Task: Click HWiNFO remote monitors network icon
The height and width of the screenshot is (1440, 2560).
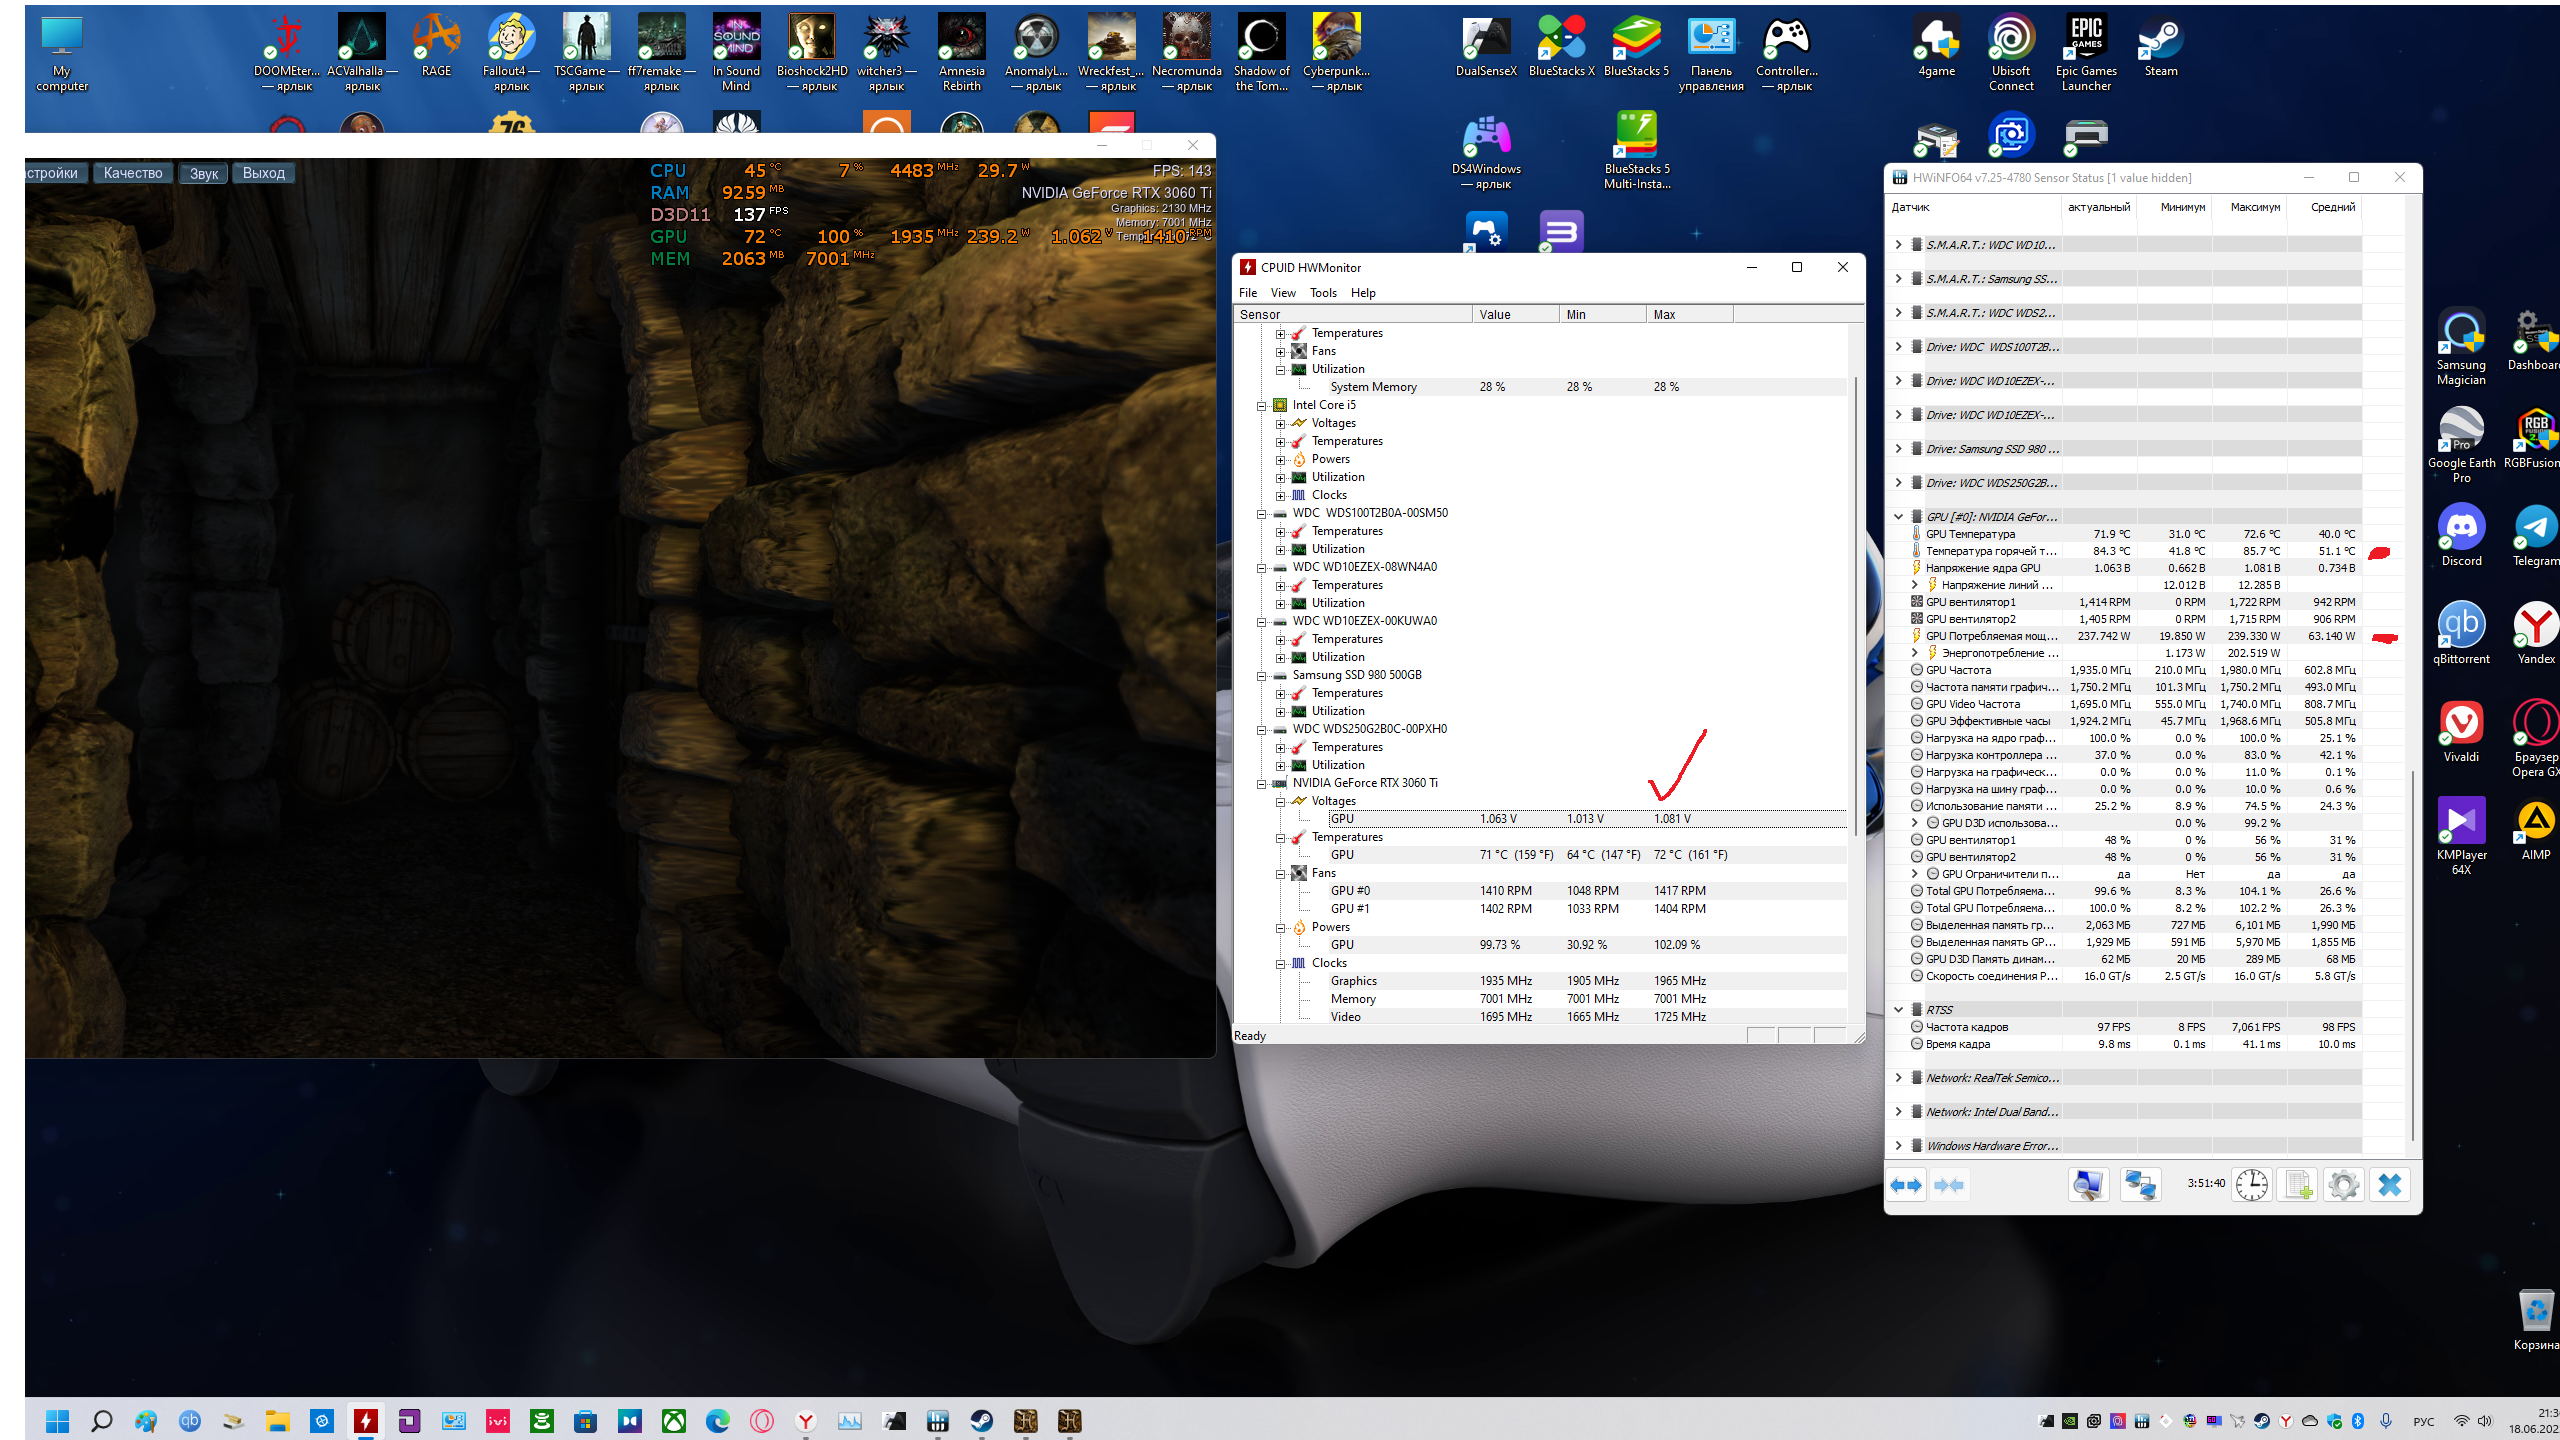Action: point(2140,1185)
